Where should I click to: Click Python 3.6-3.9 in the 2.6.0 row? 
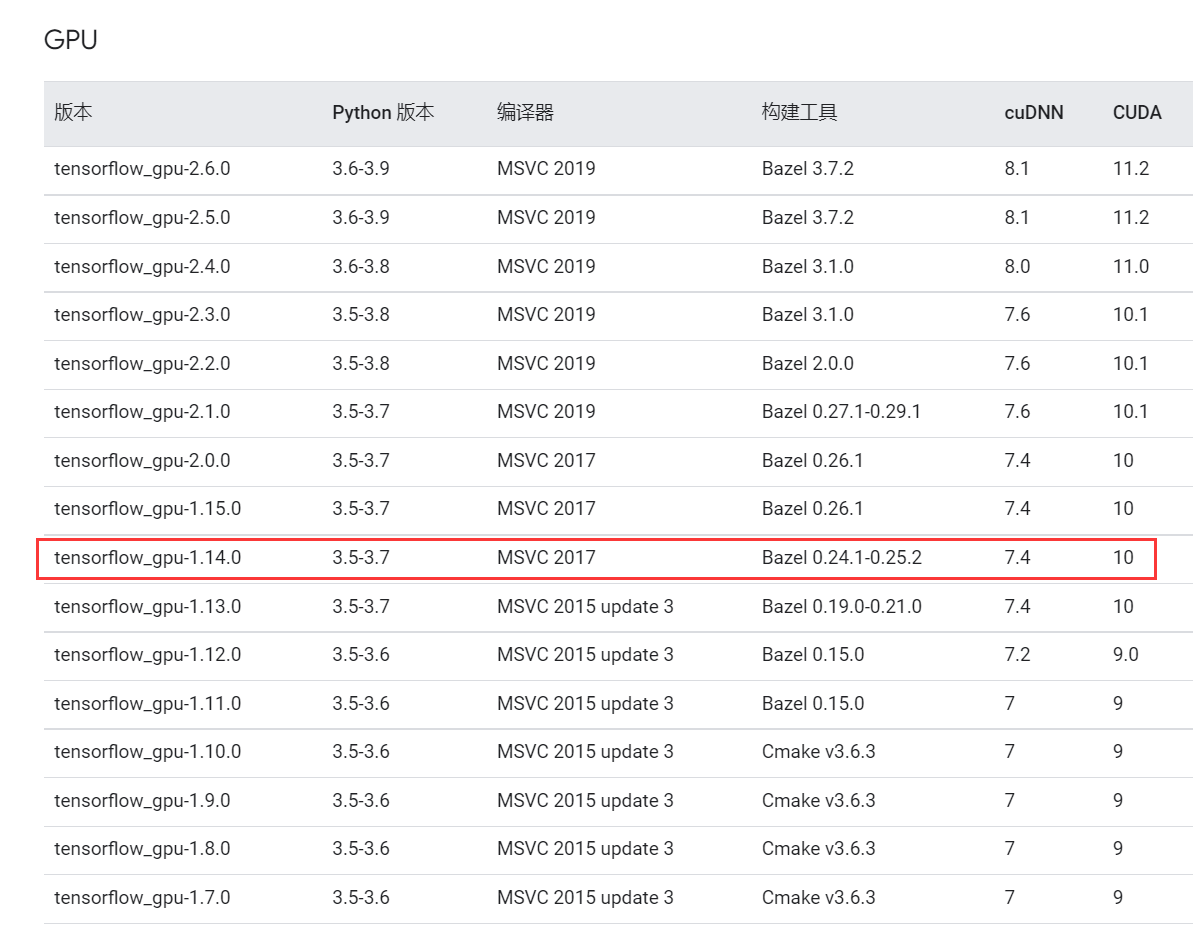coord(361,169)
